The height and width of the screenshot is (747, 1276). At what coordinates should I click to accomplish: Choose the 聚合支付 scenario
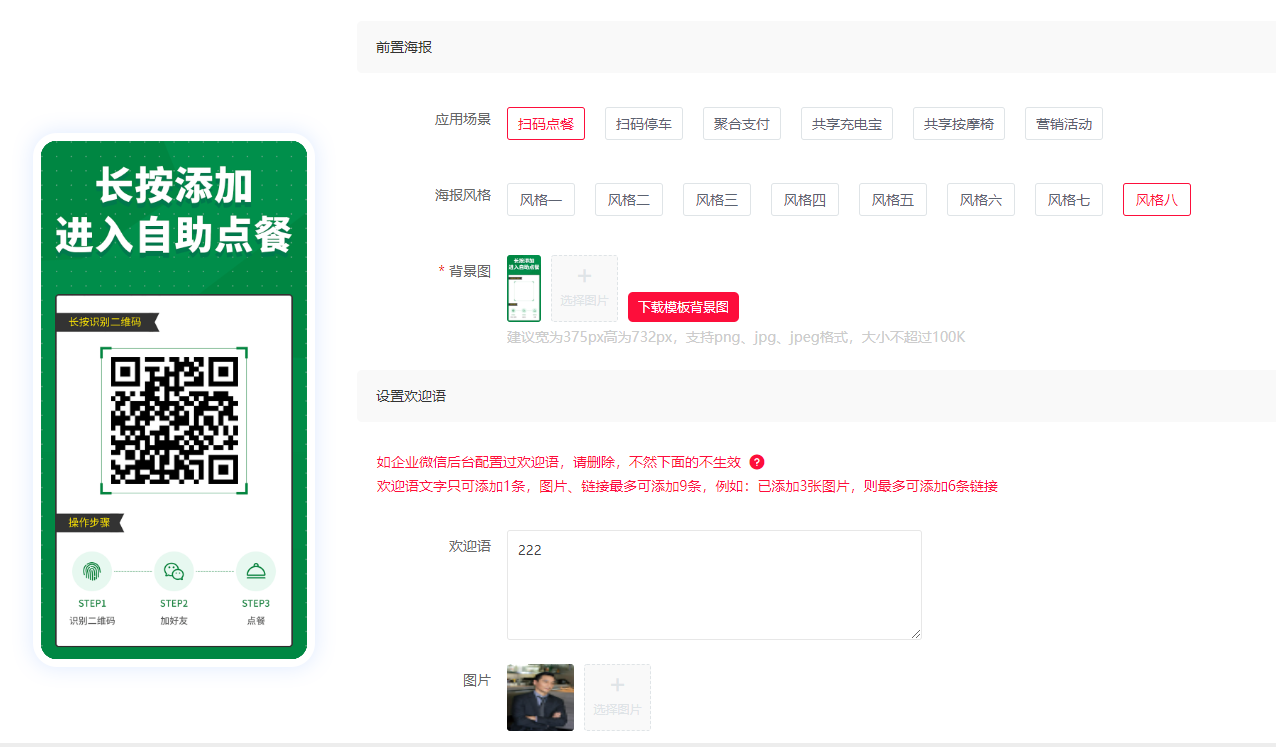pos(742,124)
